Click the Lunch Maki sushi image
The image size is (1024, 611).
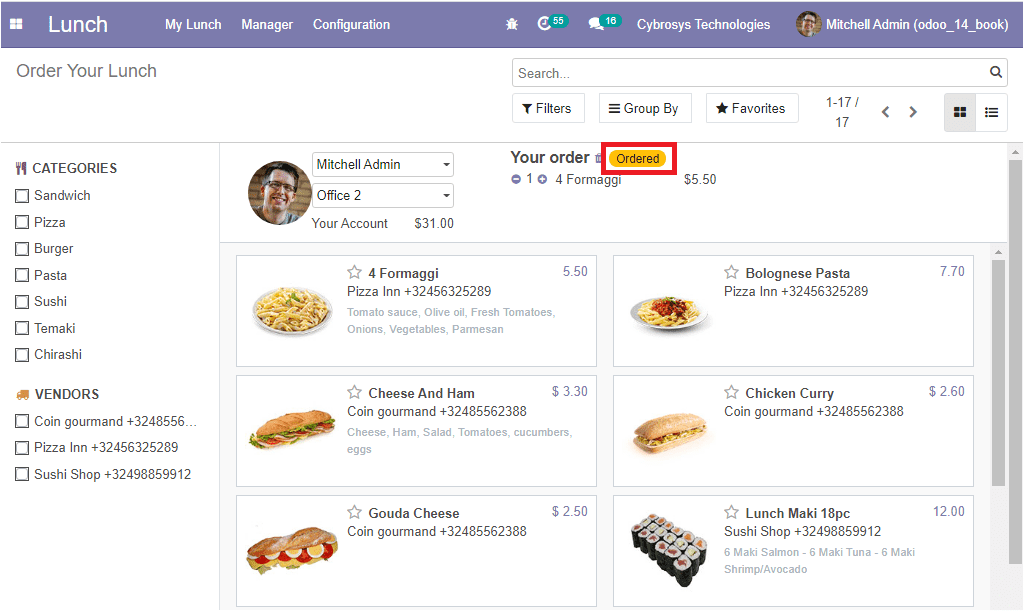(x=669, y=550)
